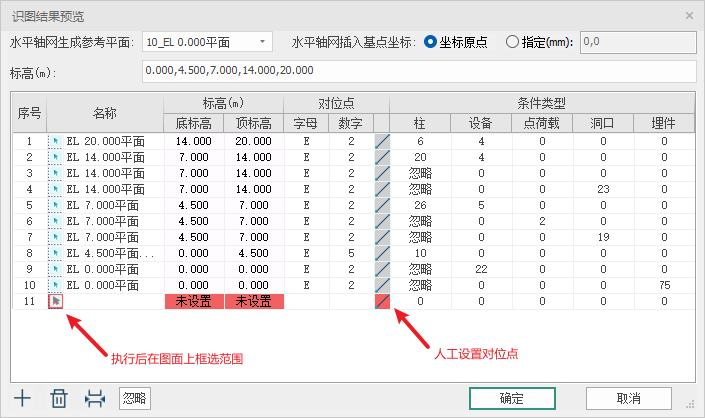Click the alignment point icon in row 3
Viewport: 705px width, 418px height.
pyautogui.click(x=380, y=174)
